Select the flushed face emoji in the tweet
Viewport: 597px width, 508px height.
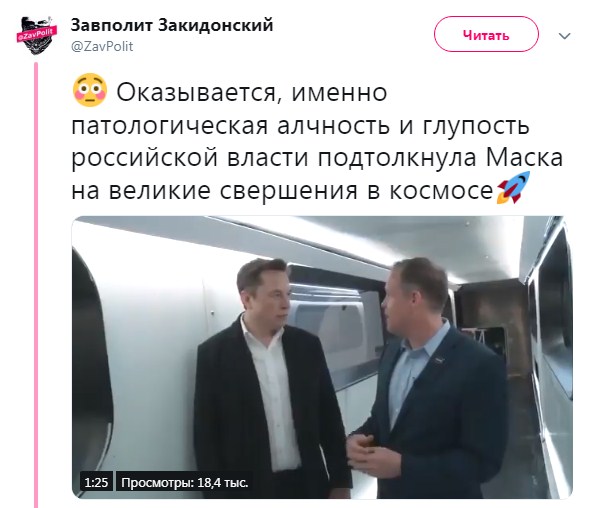90,90
